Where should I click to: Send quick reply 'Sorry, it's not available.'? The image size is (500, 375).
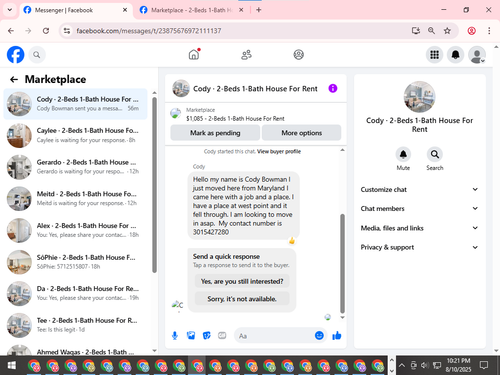242,299
